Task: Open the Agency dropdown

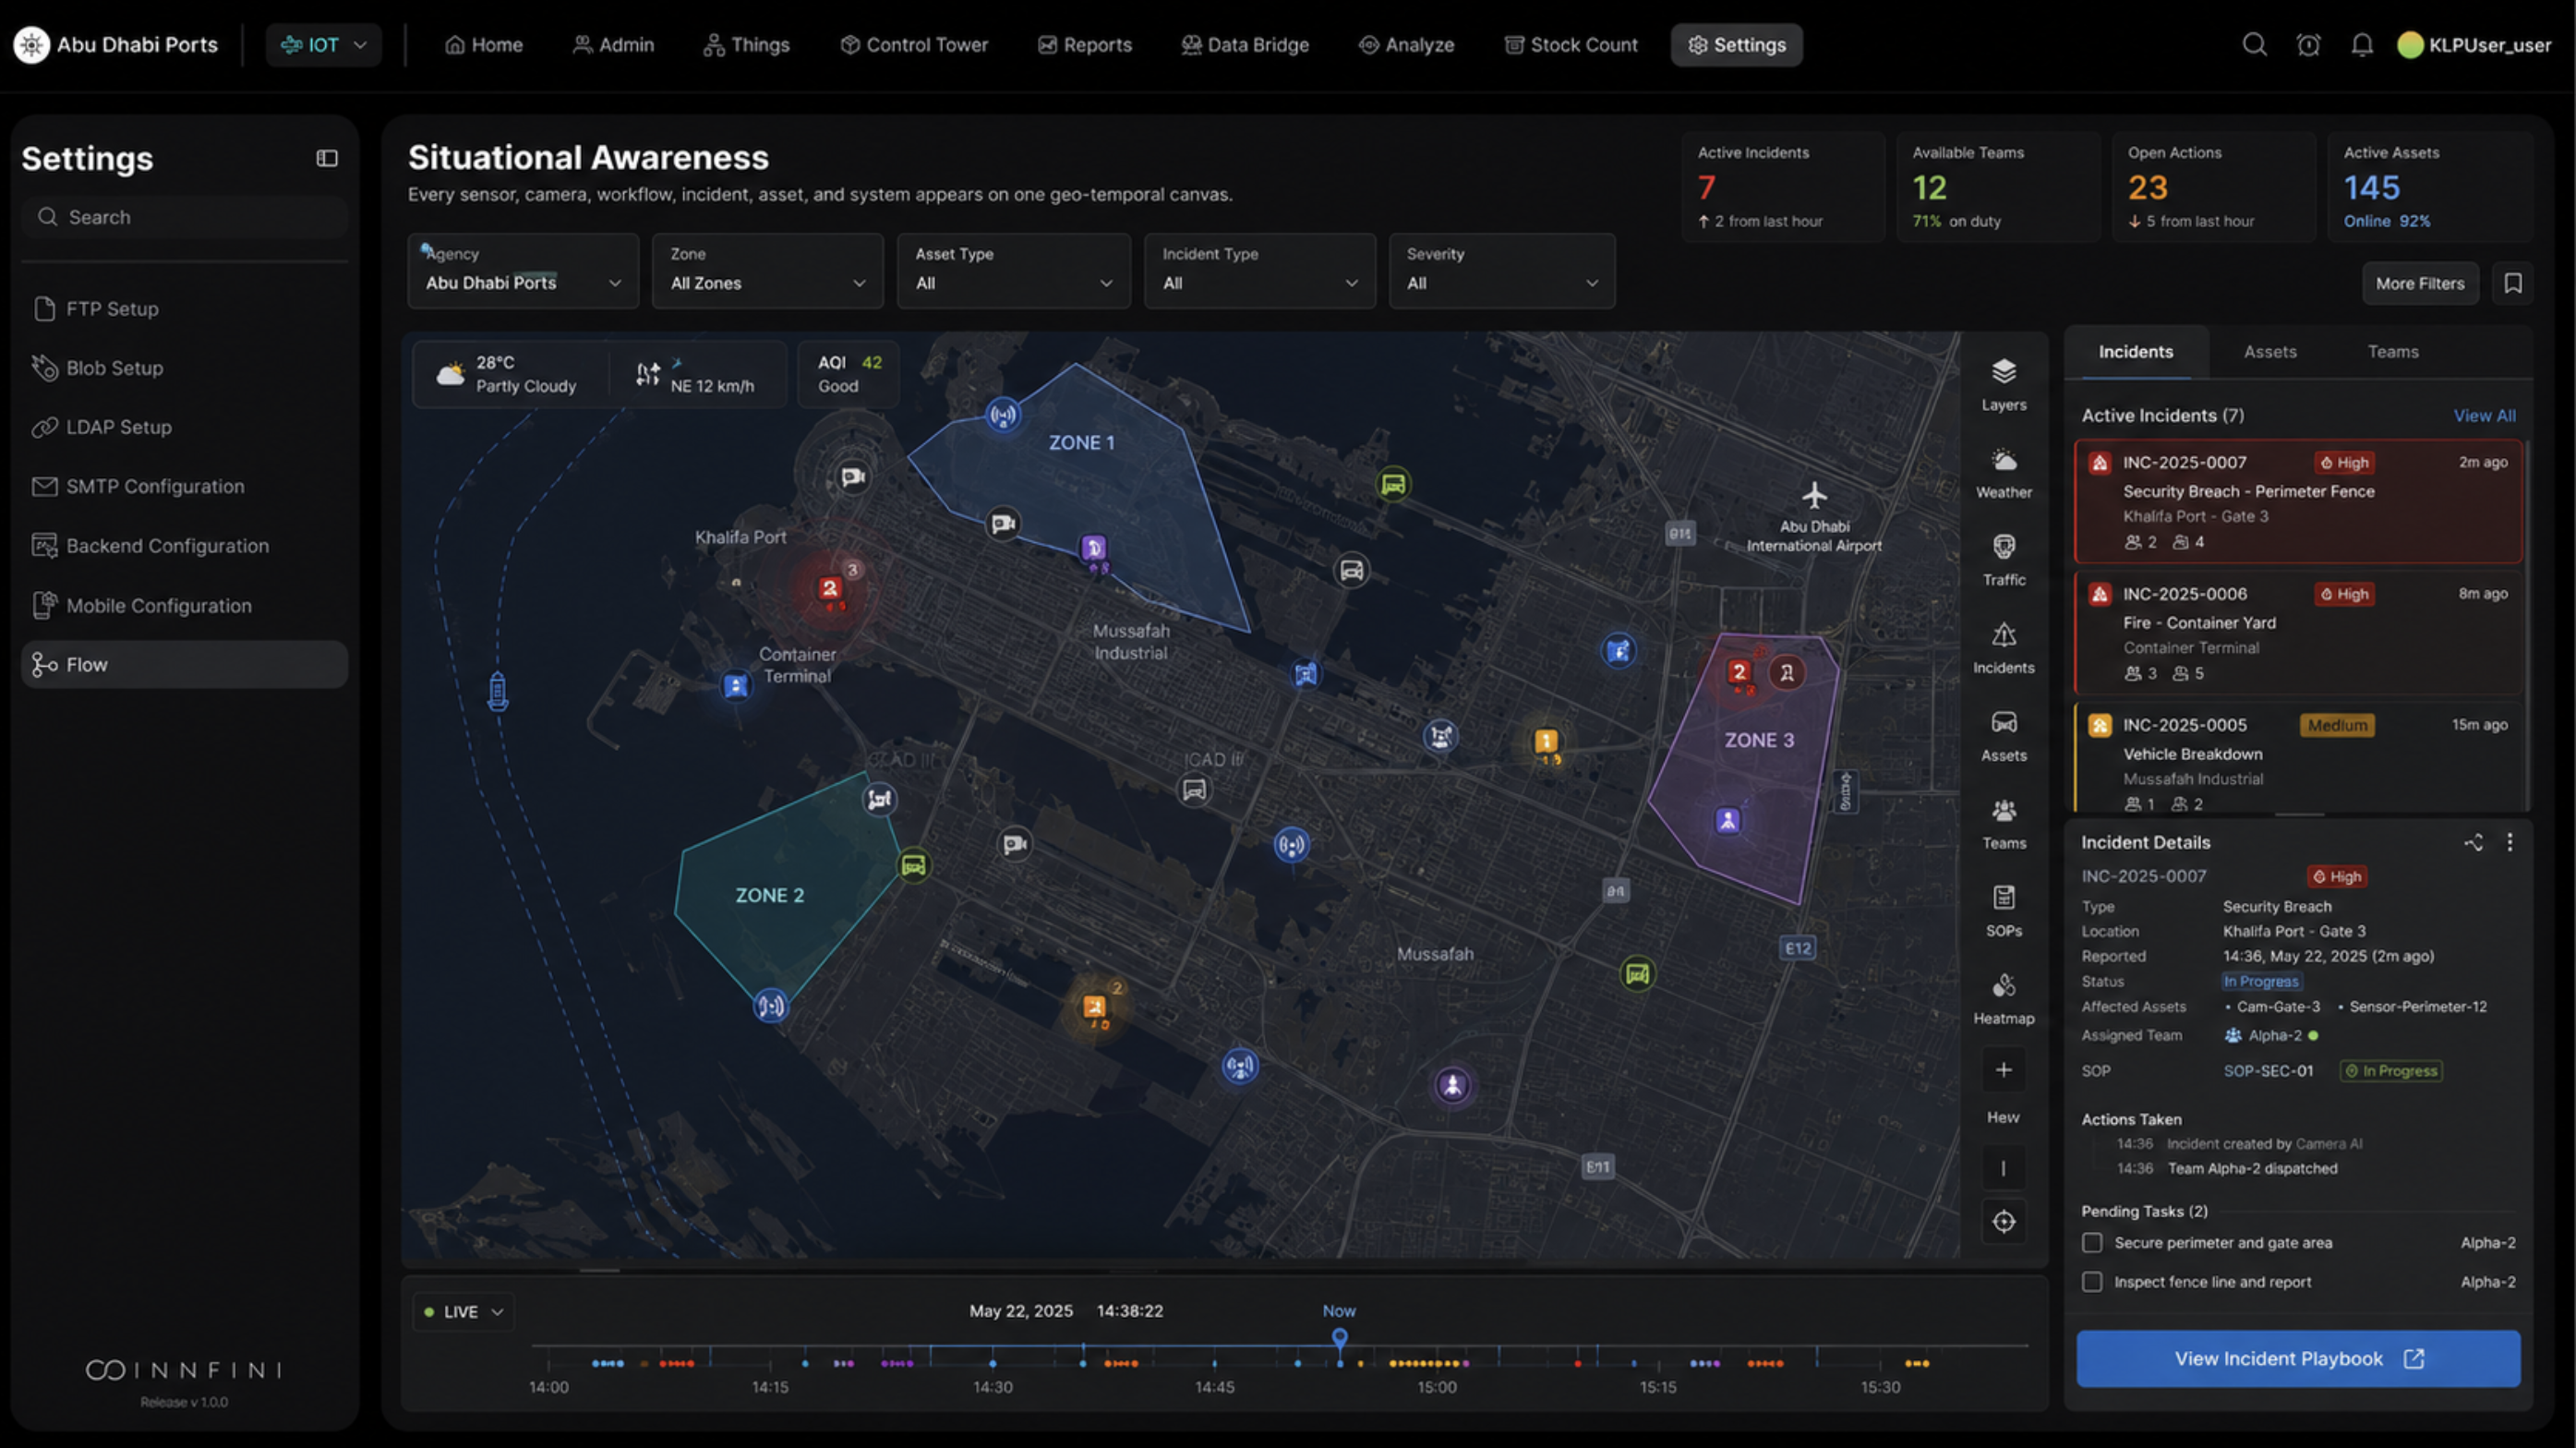Action: click(523, 270)
